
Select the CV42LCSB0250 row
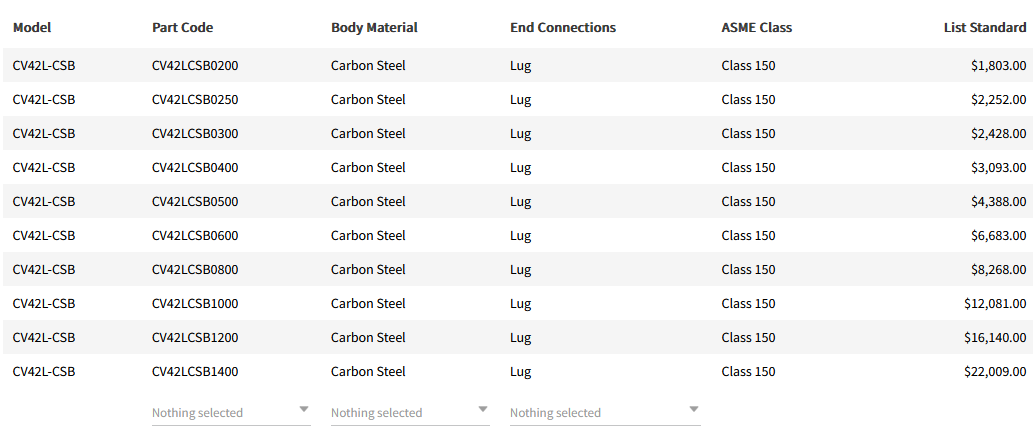[x=195, y=100]
